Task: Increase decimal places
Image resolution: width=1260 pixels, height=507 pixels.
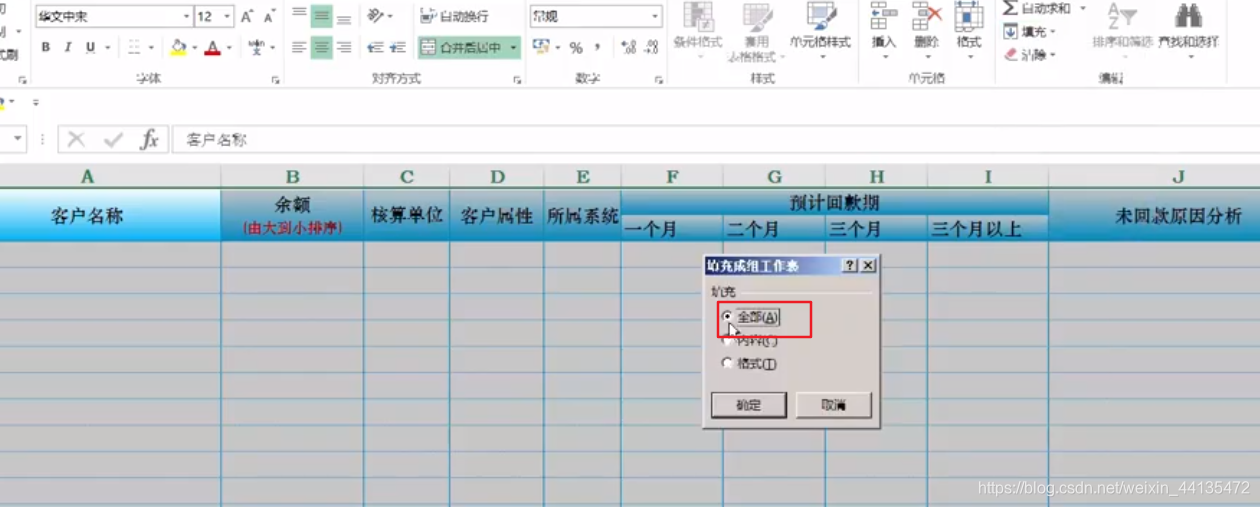Action: pos(628,47)
